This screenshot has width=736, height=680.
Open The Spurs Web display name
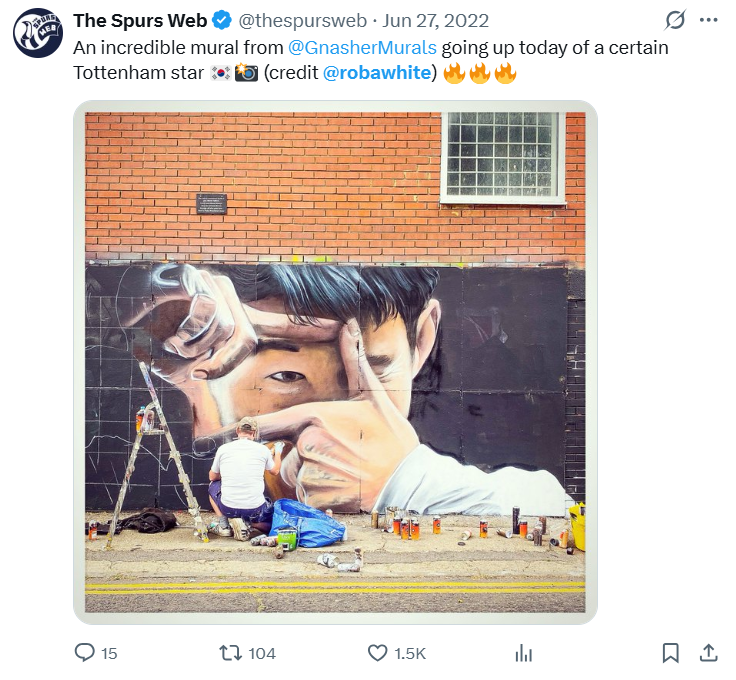(140, 20)
